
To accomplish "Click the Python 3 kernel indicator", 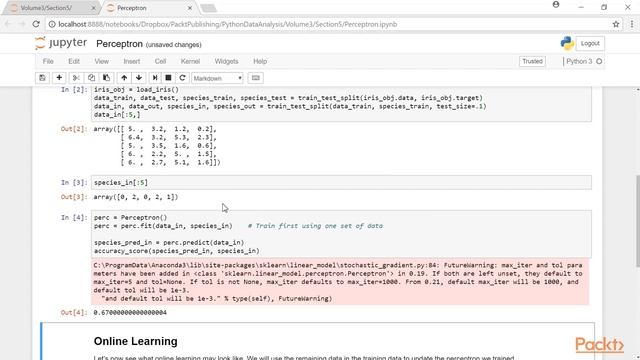I will pos(583,61).
